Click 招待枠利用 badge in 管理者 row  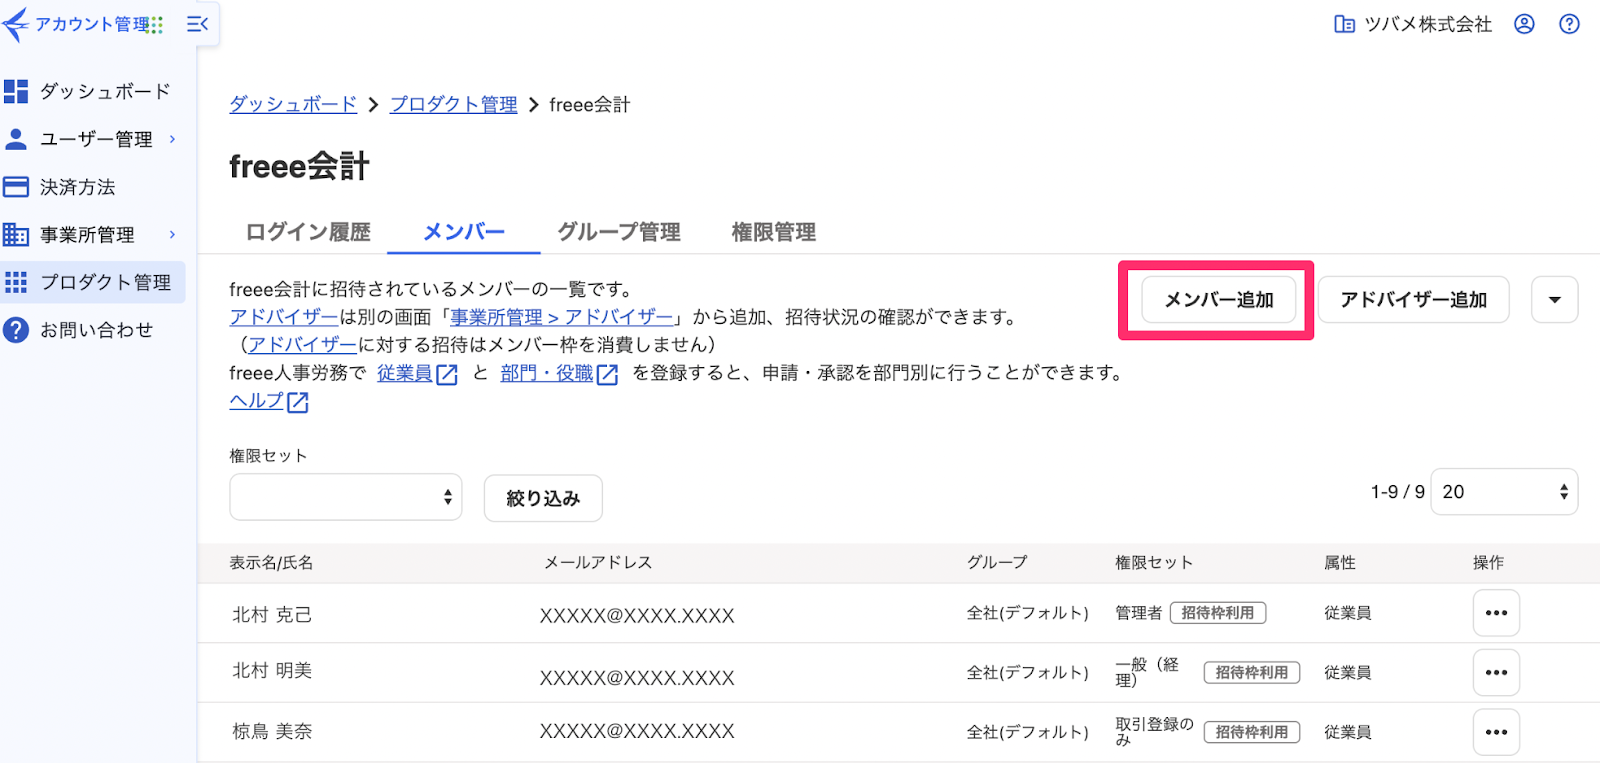click(x=1218, y=613)
